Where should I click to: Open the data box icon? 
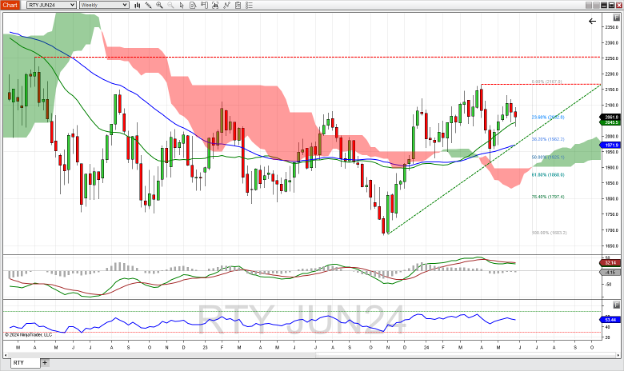point(193,5)
